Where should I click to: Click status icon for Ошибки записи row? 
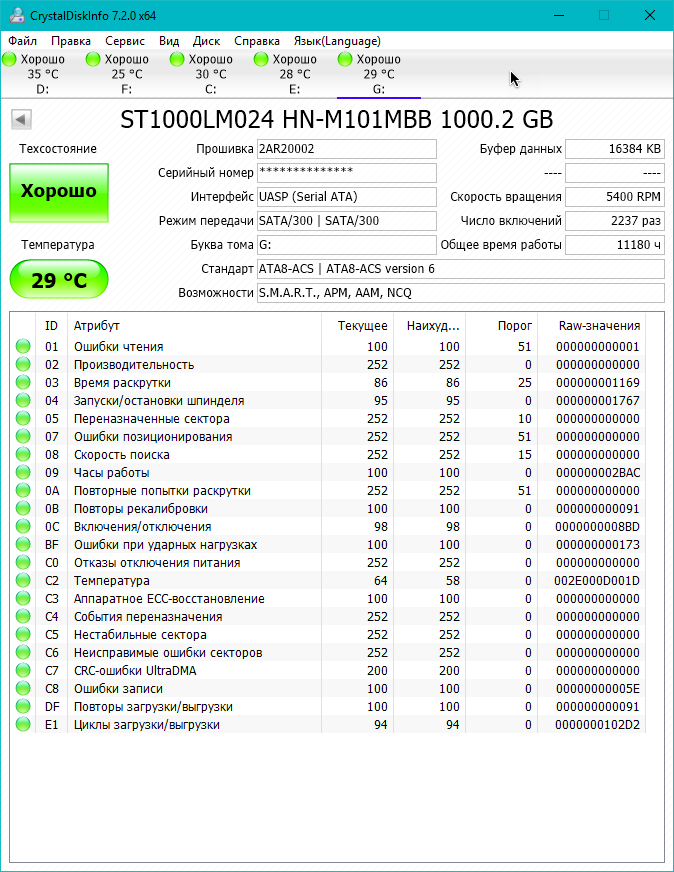23,688
